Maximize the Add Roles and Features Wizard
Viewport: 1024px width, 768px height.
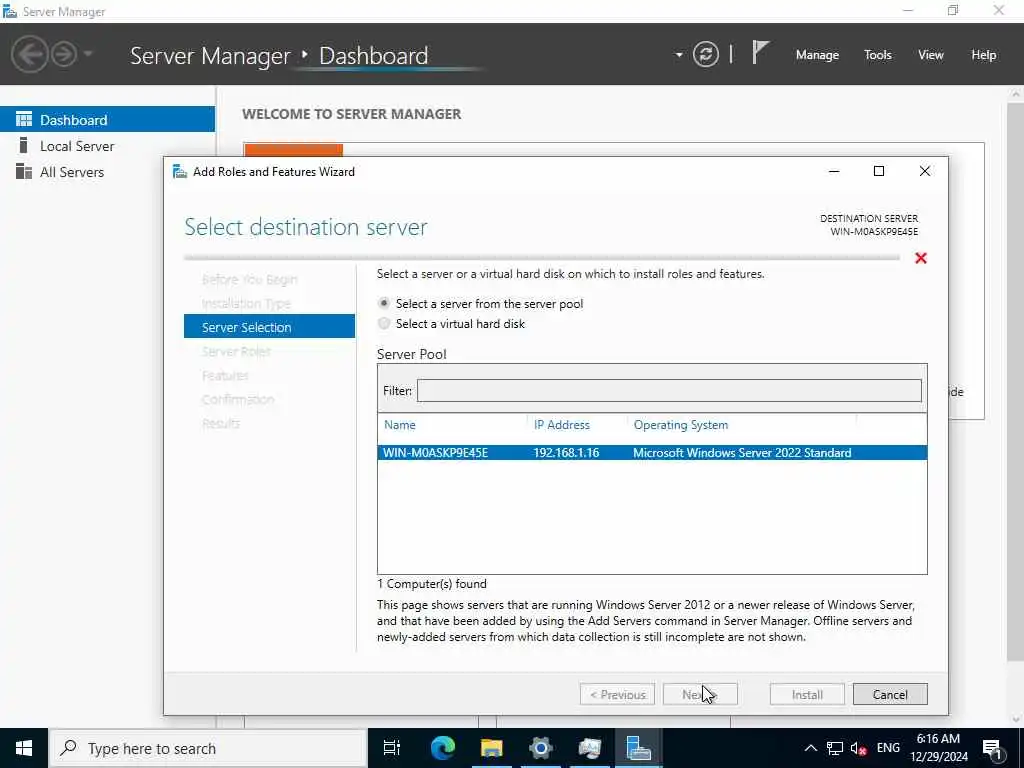[x=879, y=171]
